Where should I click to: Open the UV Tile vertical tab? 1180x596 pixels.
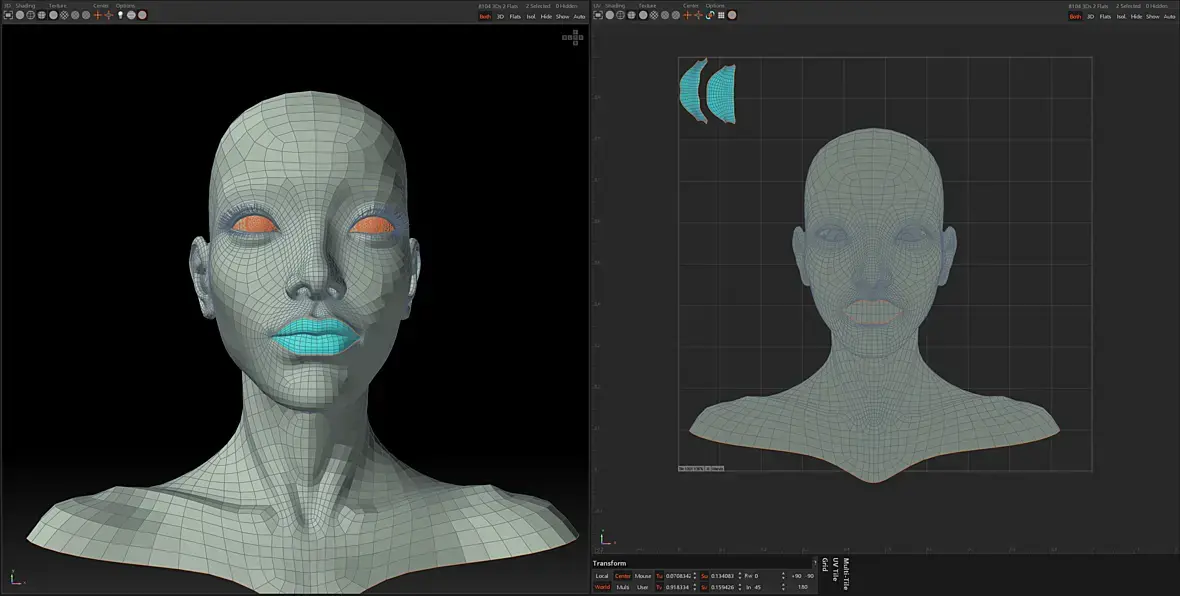point(835,570)
